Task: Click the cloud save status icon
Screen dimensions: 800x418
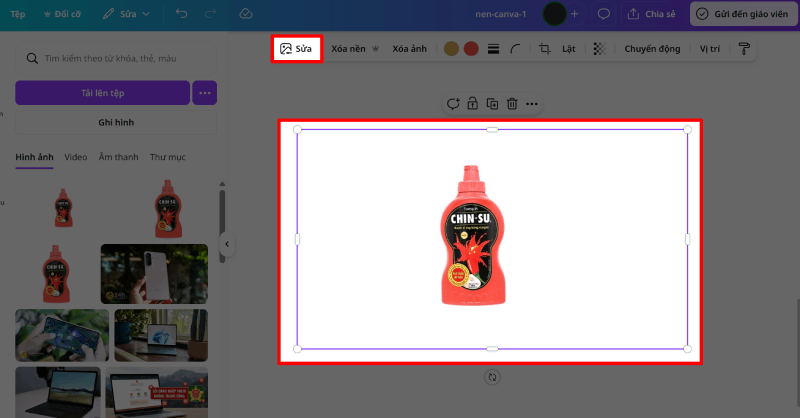Action: tap(247, 14)
